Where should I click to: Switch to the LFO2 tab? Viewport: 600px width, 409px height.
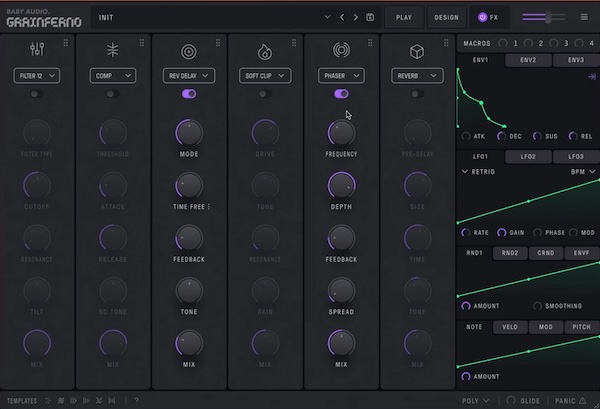(x=528, y=156)
